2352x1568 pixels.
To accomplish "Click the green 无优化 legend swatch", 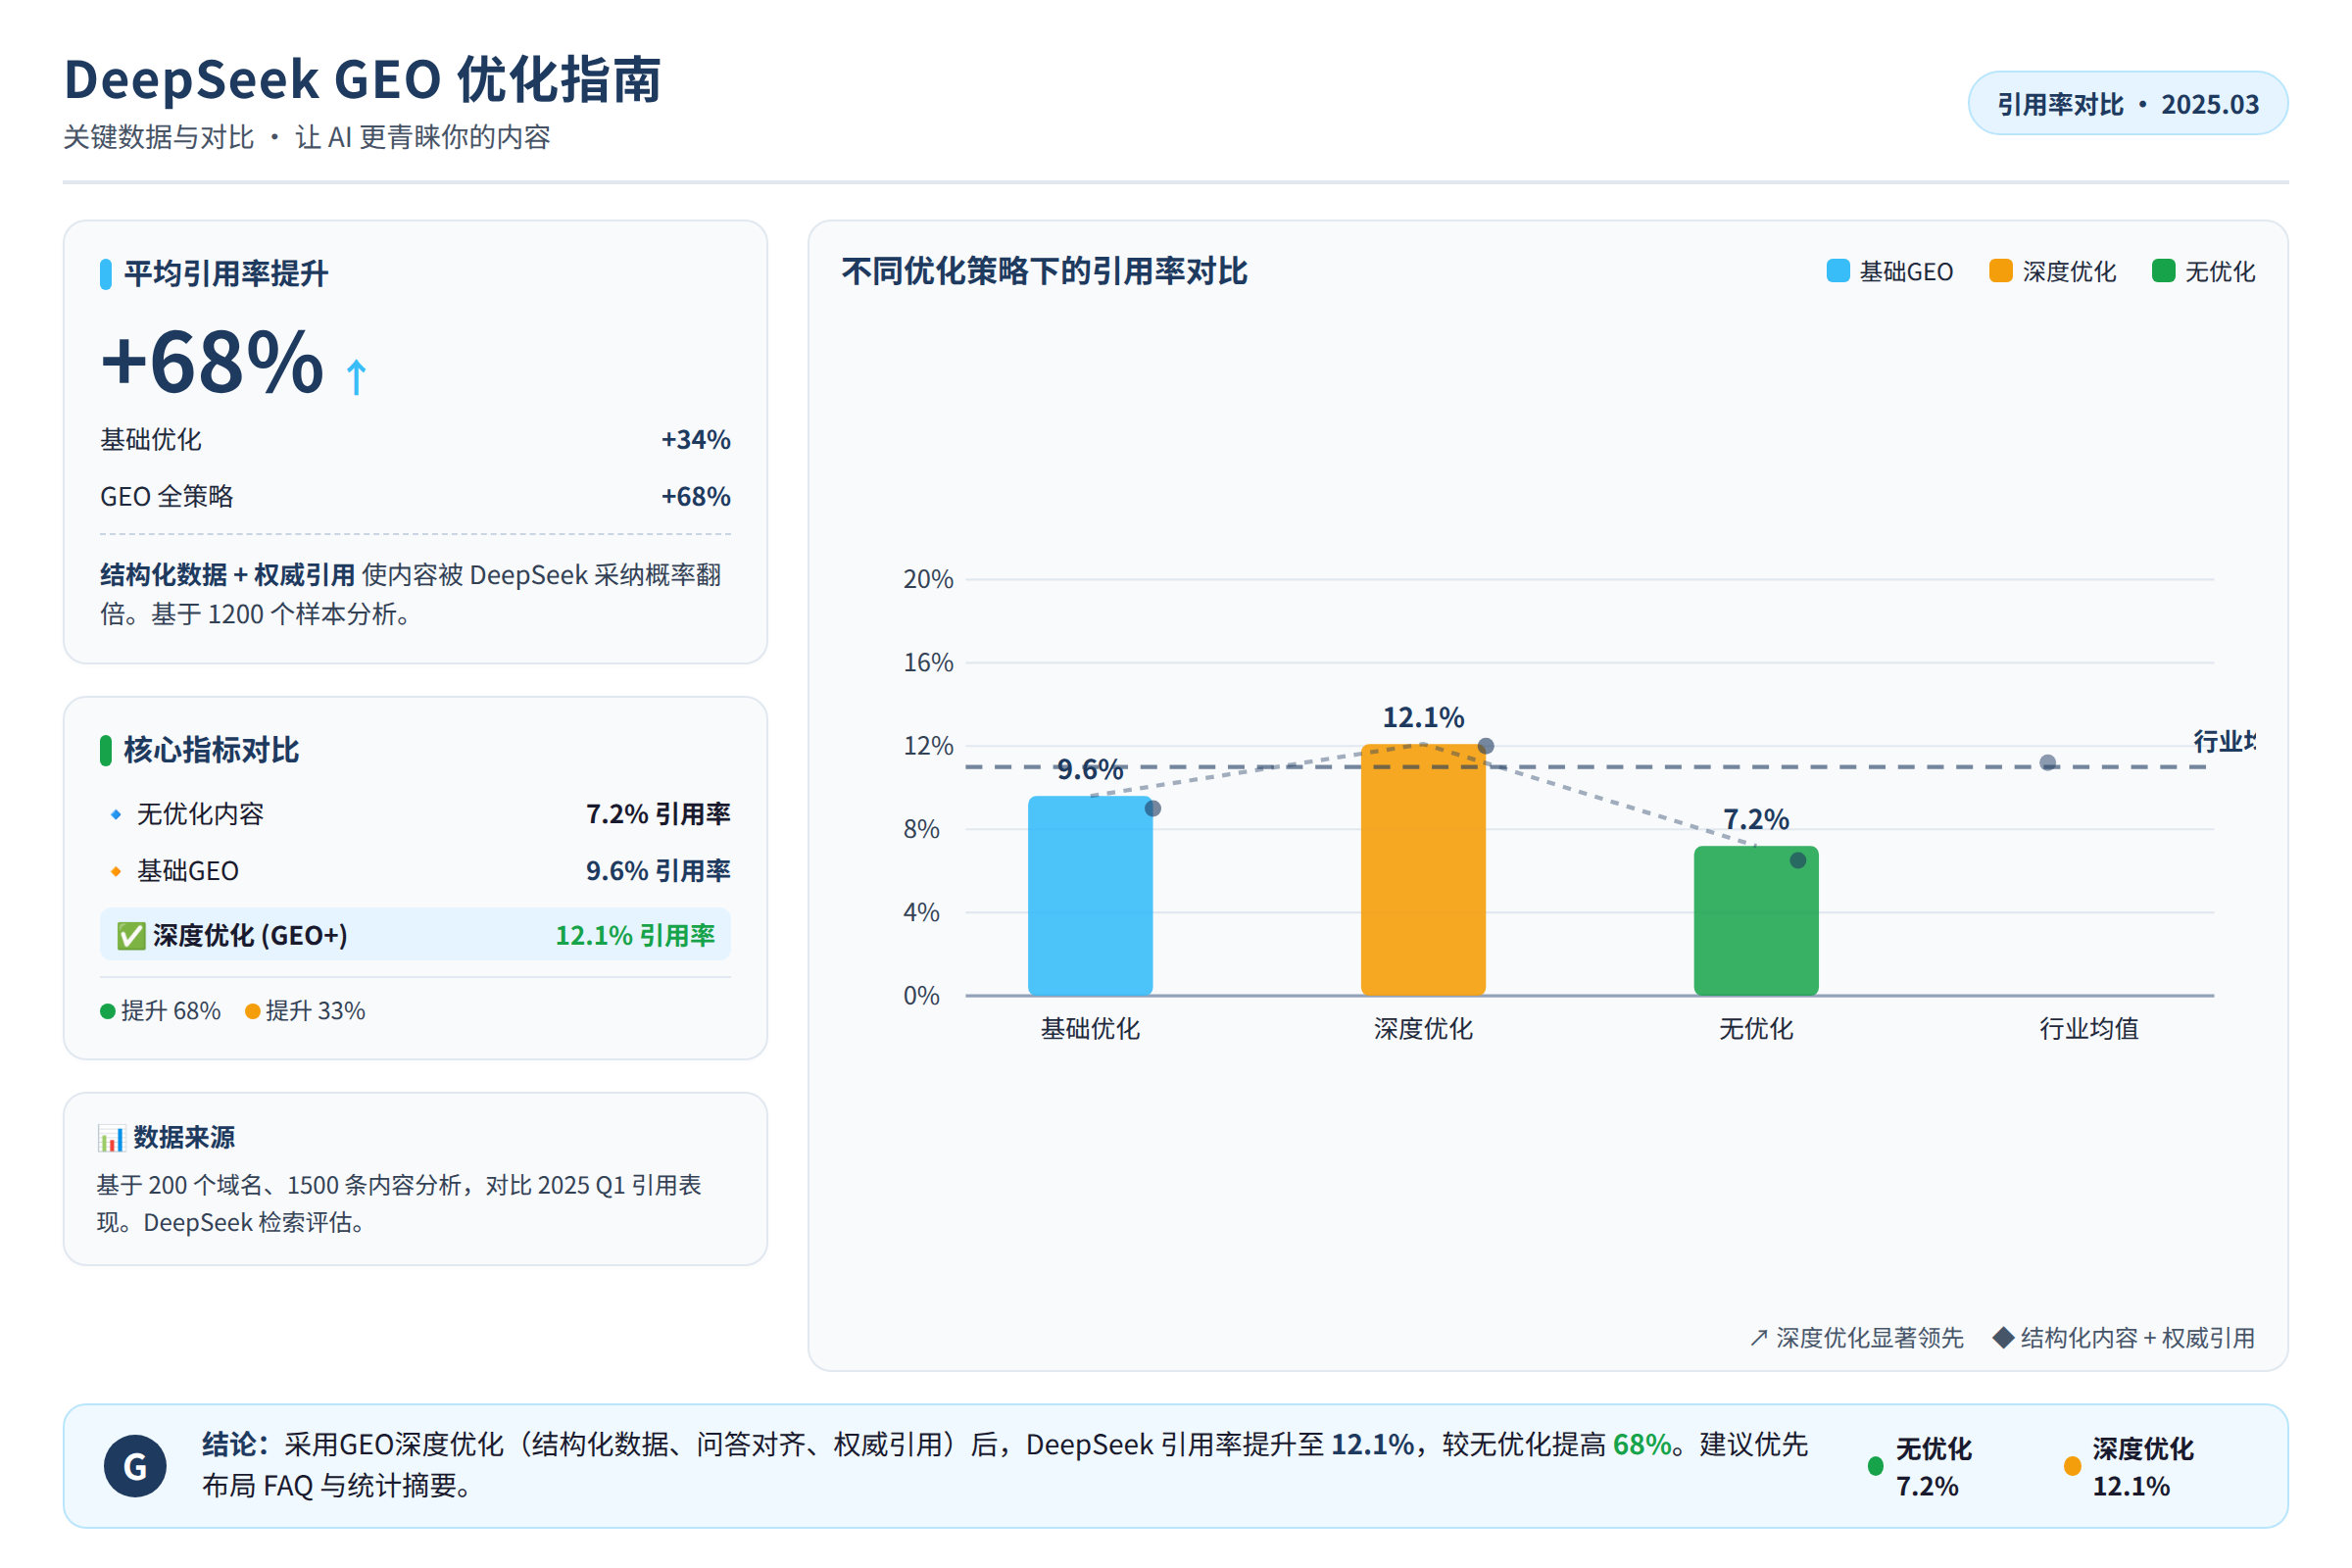I will point(2163,271).
